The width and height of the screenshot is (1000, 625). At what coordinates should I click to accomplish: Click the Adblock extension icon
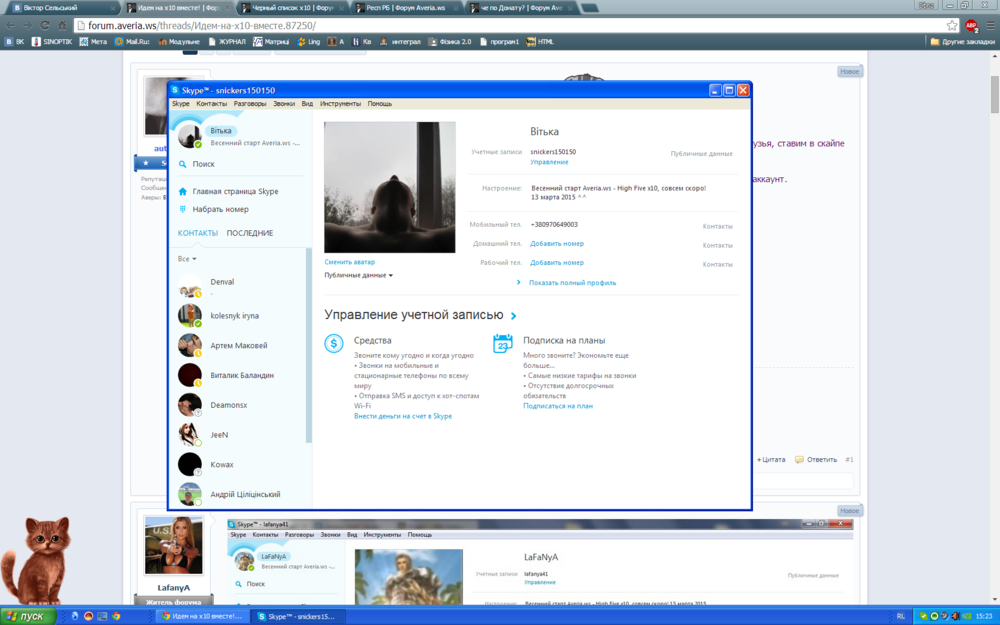point(971,25)
